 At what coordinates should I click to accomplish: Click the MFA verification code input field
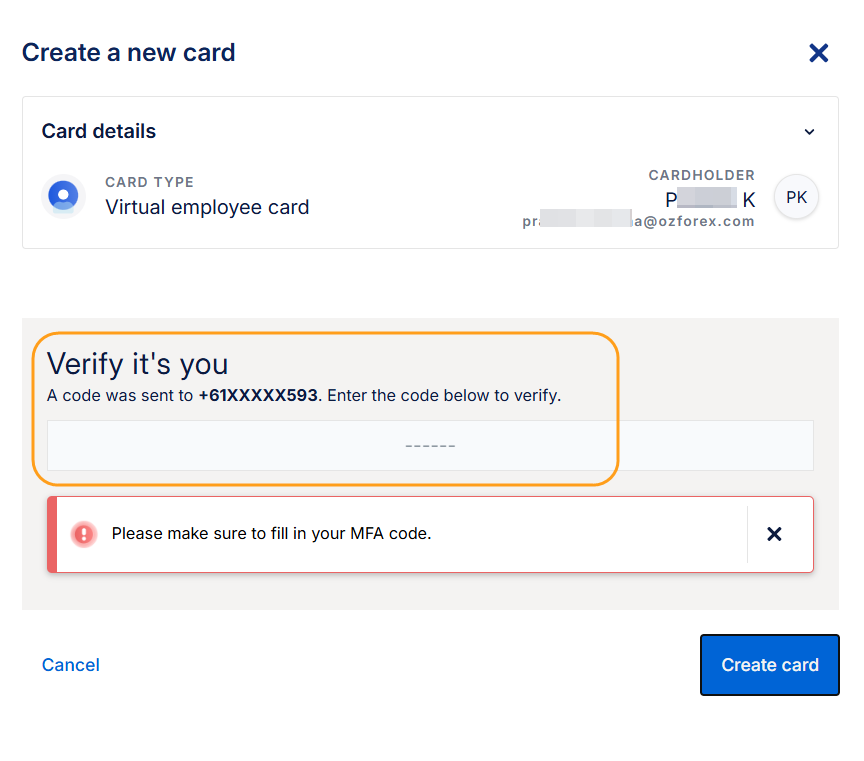coord(430,445)
